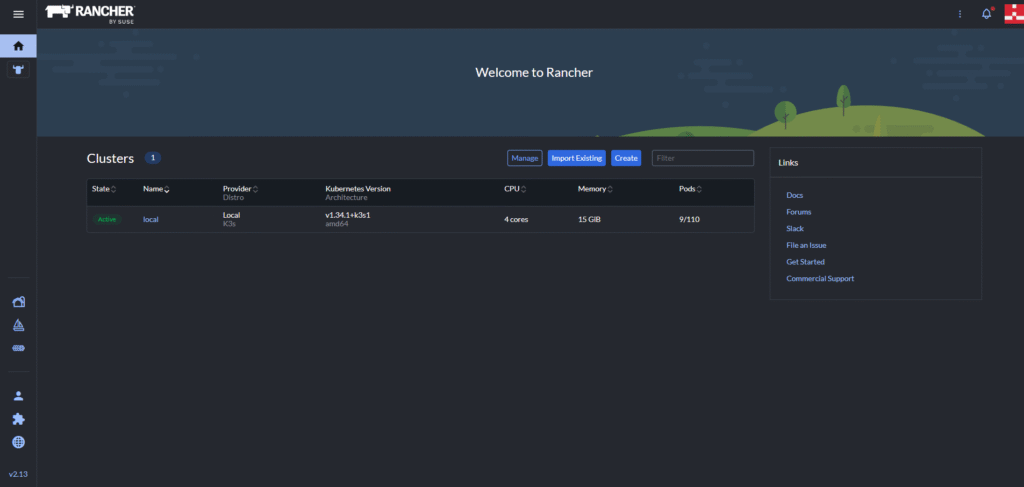Open Virtualization Management sidebar icon
1024x487 pixels.
[x=18, y=348]
